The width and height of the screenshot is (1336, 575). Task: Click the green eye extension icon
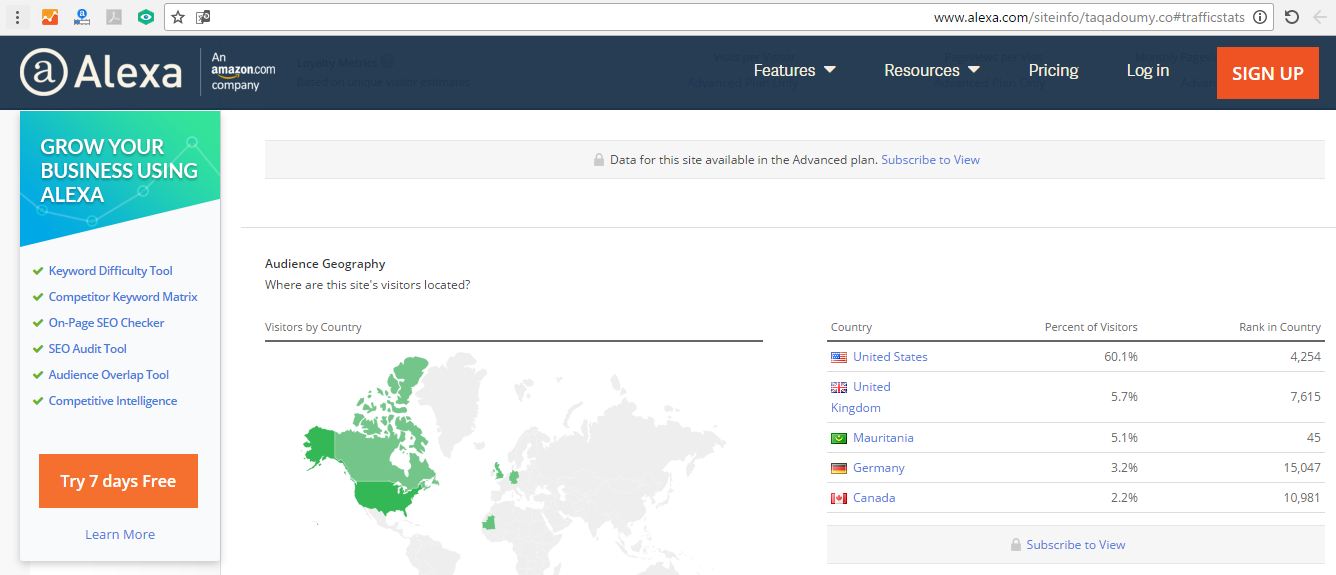click(x=146, y=17)
